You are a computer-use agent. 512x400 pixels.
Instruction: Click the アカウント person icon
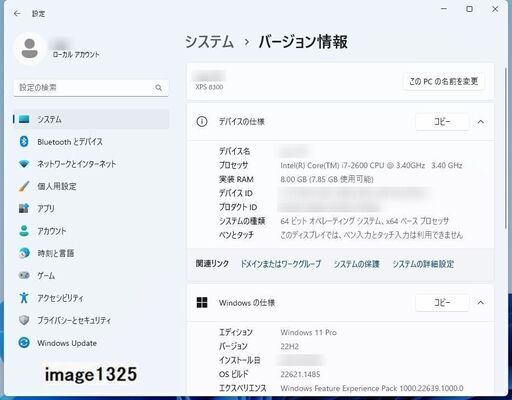pyautogui.click(x=24, y=231)
